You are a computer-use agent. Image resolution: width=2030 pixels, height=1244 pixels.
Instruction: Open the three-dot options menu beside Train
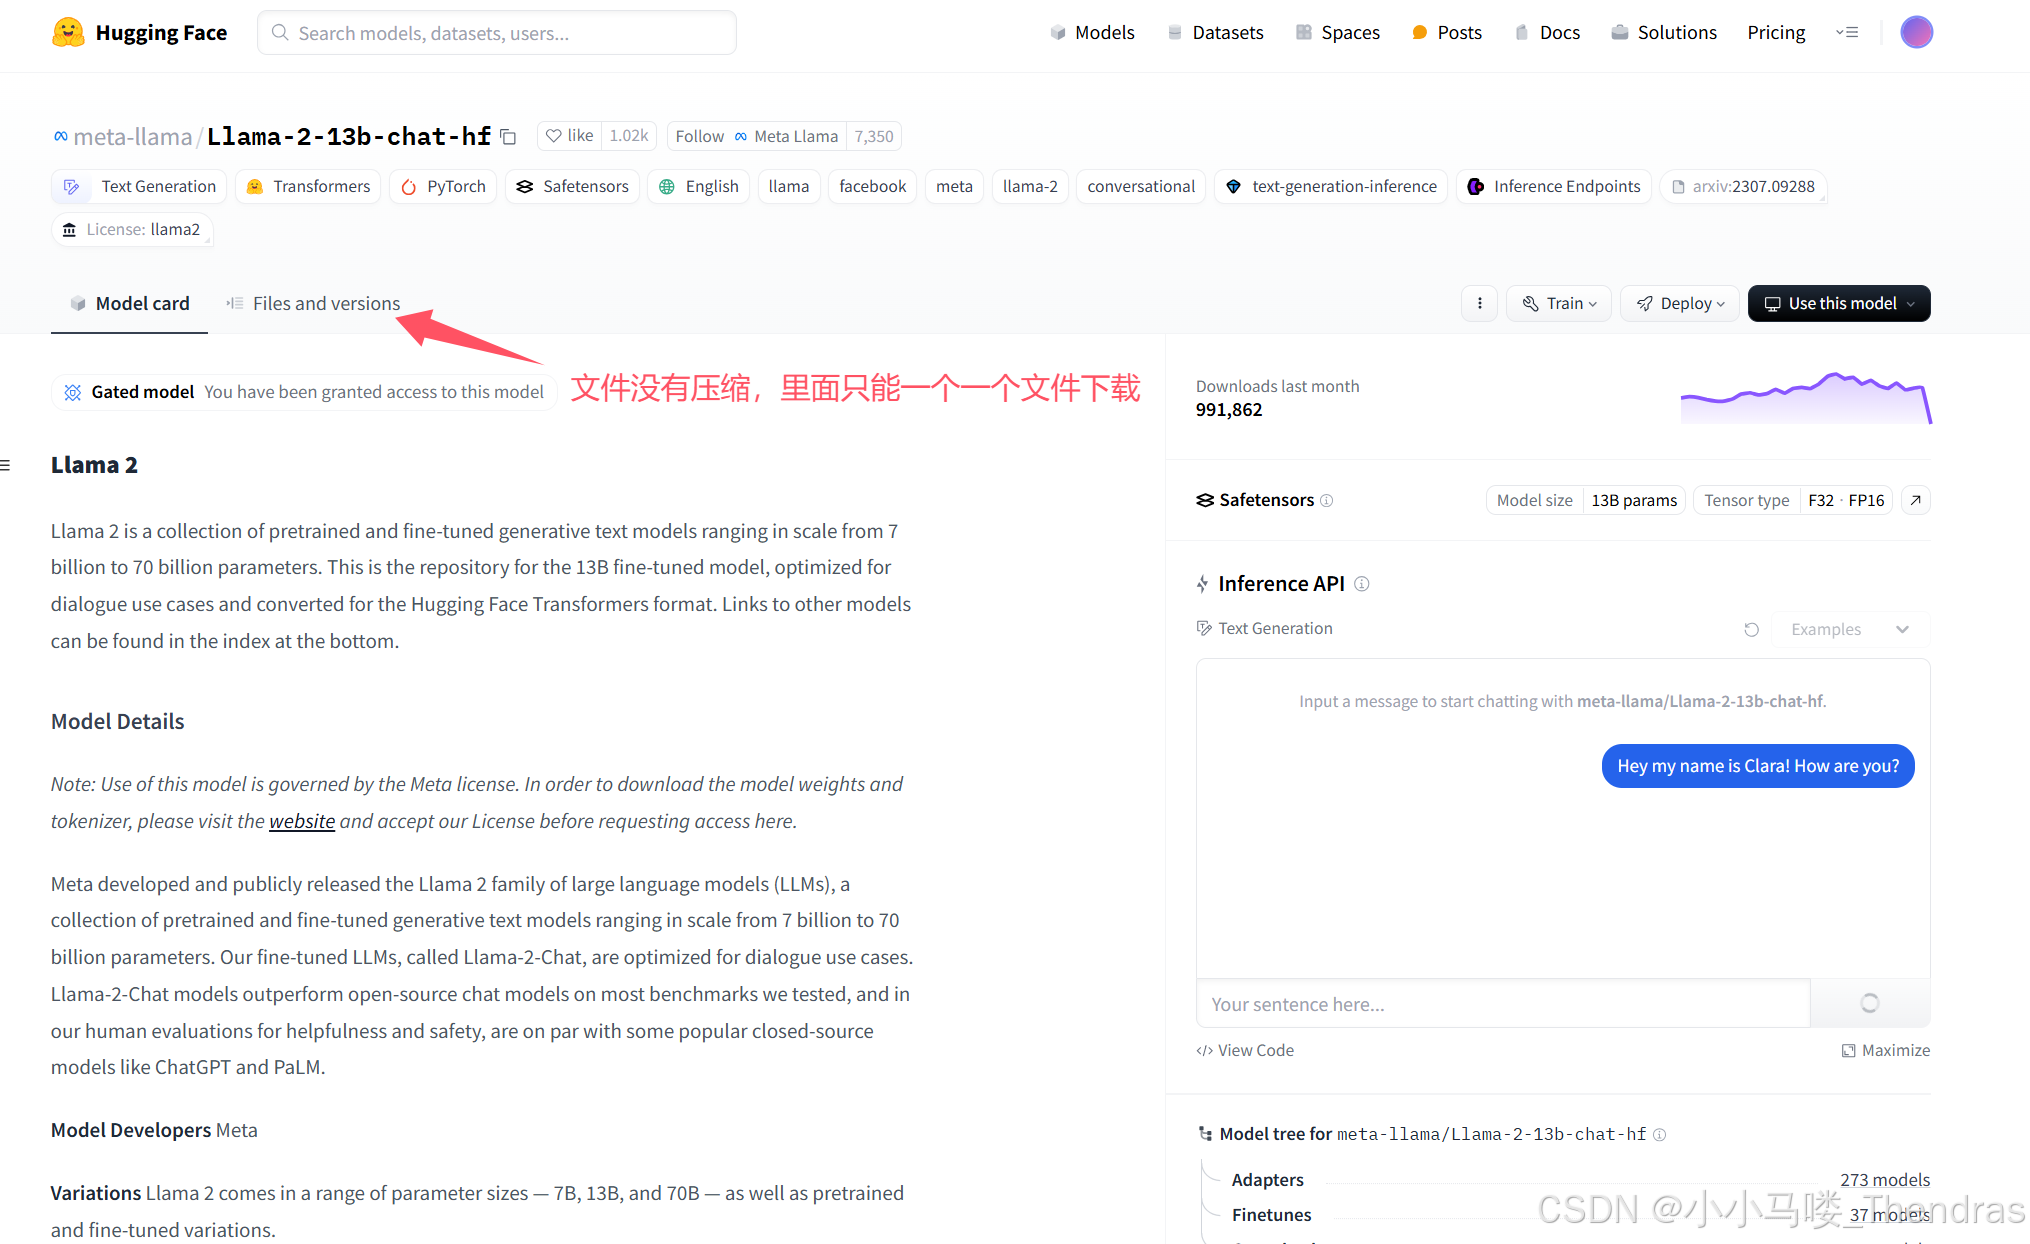(1479, 303)
